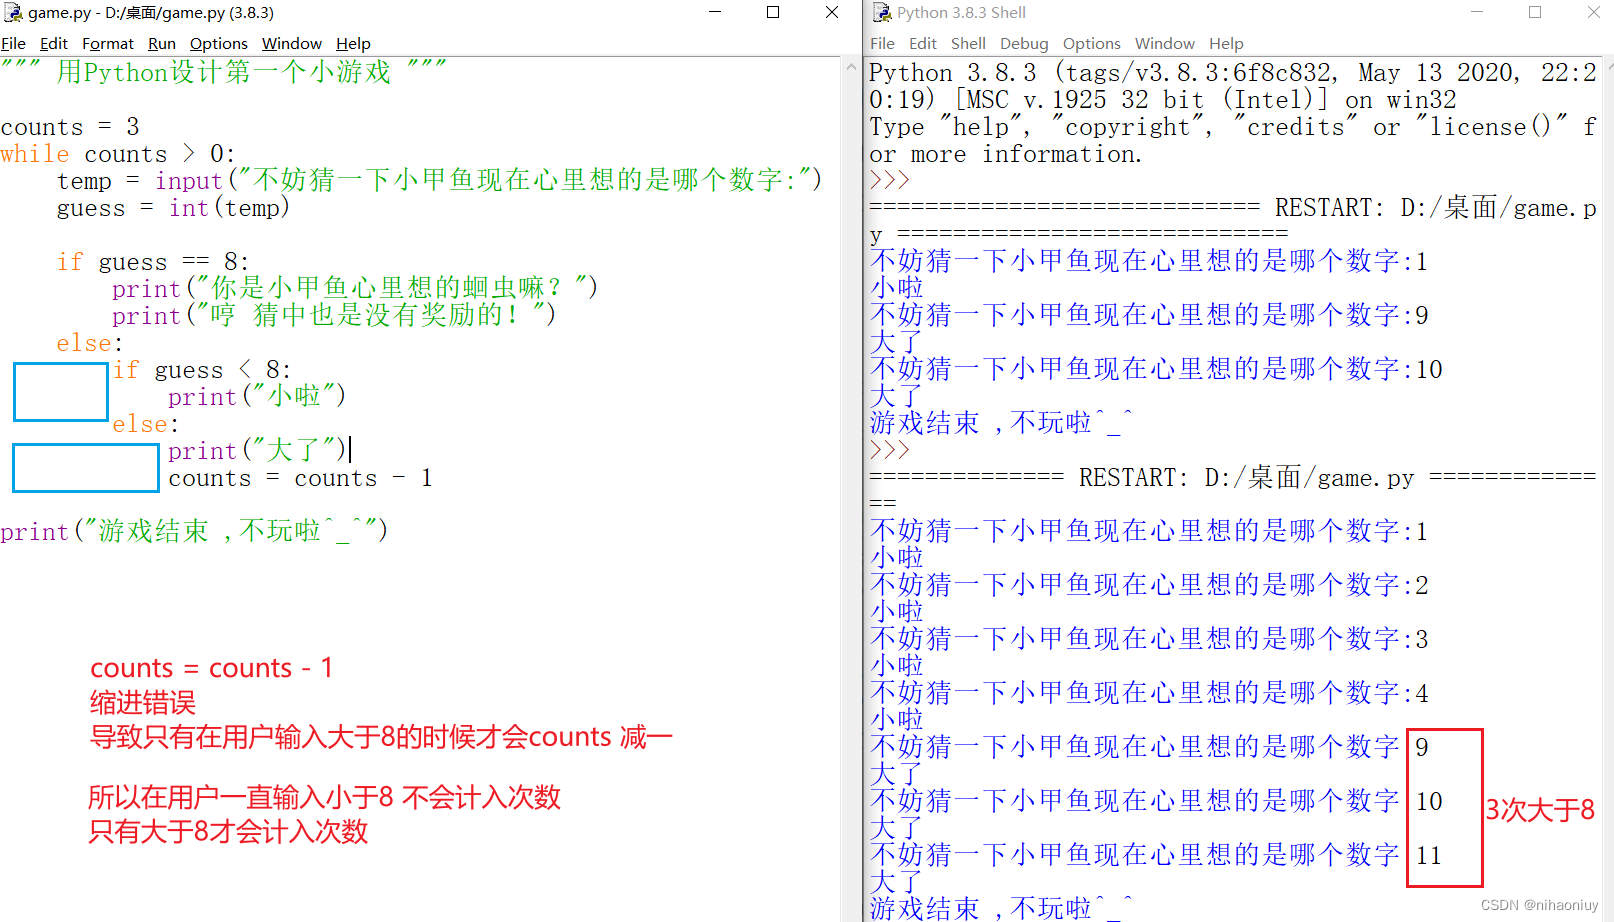Click the Shell input line ending with 10
1614x922 pixels.
pyautogui.click(x=1156, y=369)
